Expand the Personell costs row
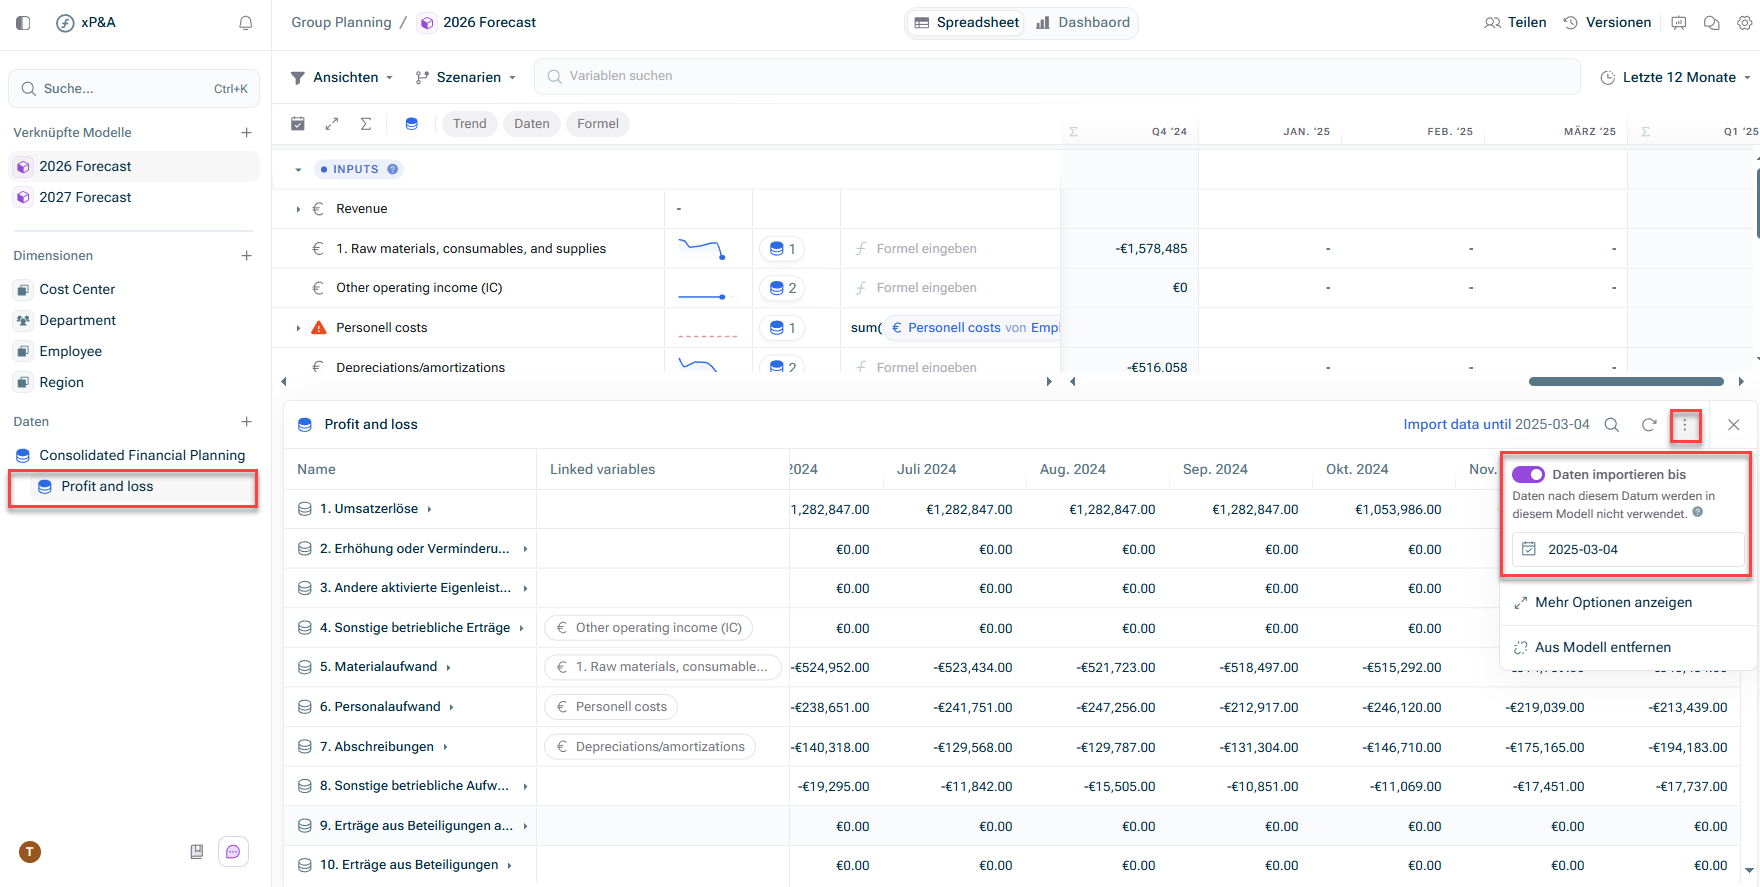Viewport: 1760px width, 887px height. pyautogui.click(x=298, y=328)
